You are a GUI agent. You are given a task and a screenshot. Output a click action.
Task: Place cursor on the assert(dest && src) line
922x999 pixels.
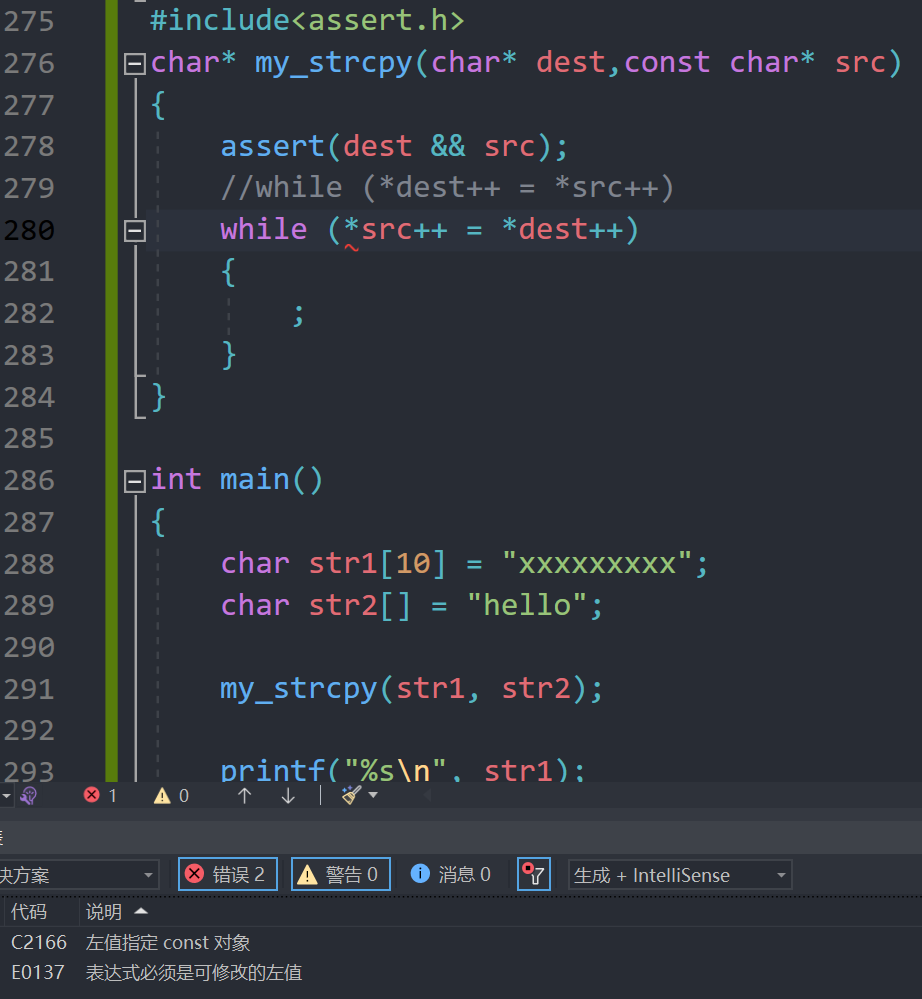[393, 147]
